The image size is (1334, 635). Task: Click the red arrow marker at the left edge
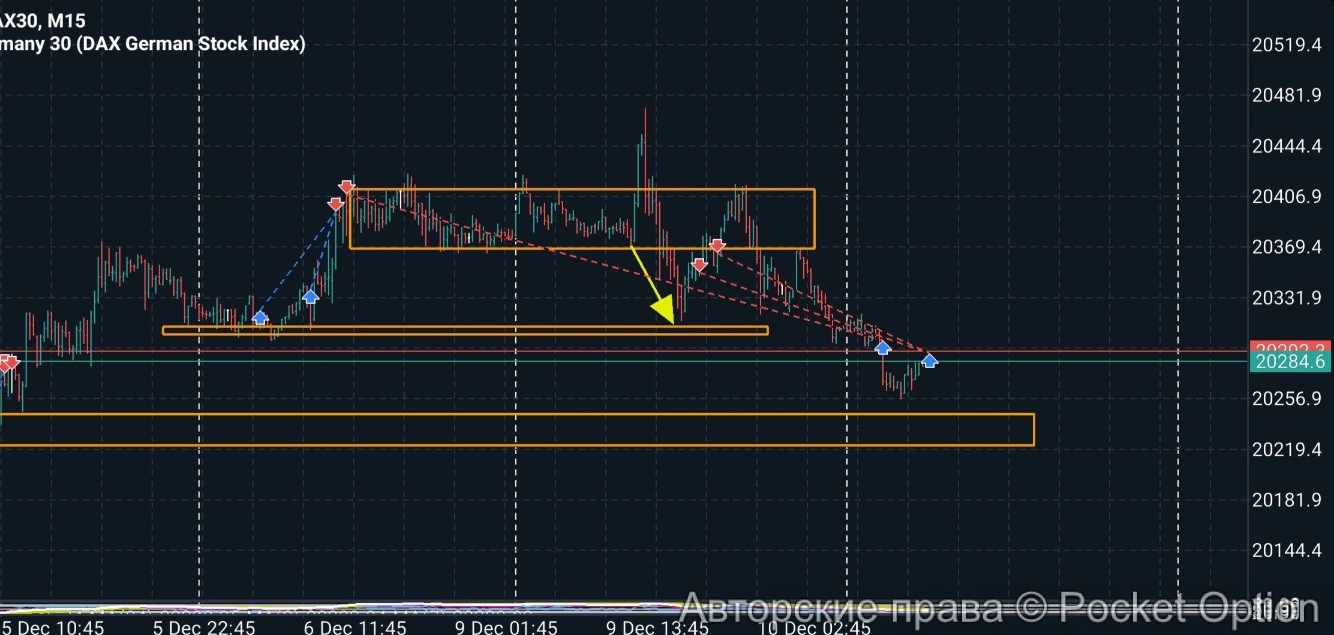click(8, 364)
